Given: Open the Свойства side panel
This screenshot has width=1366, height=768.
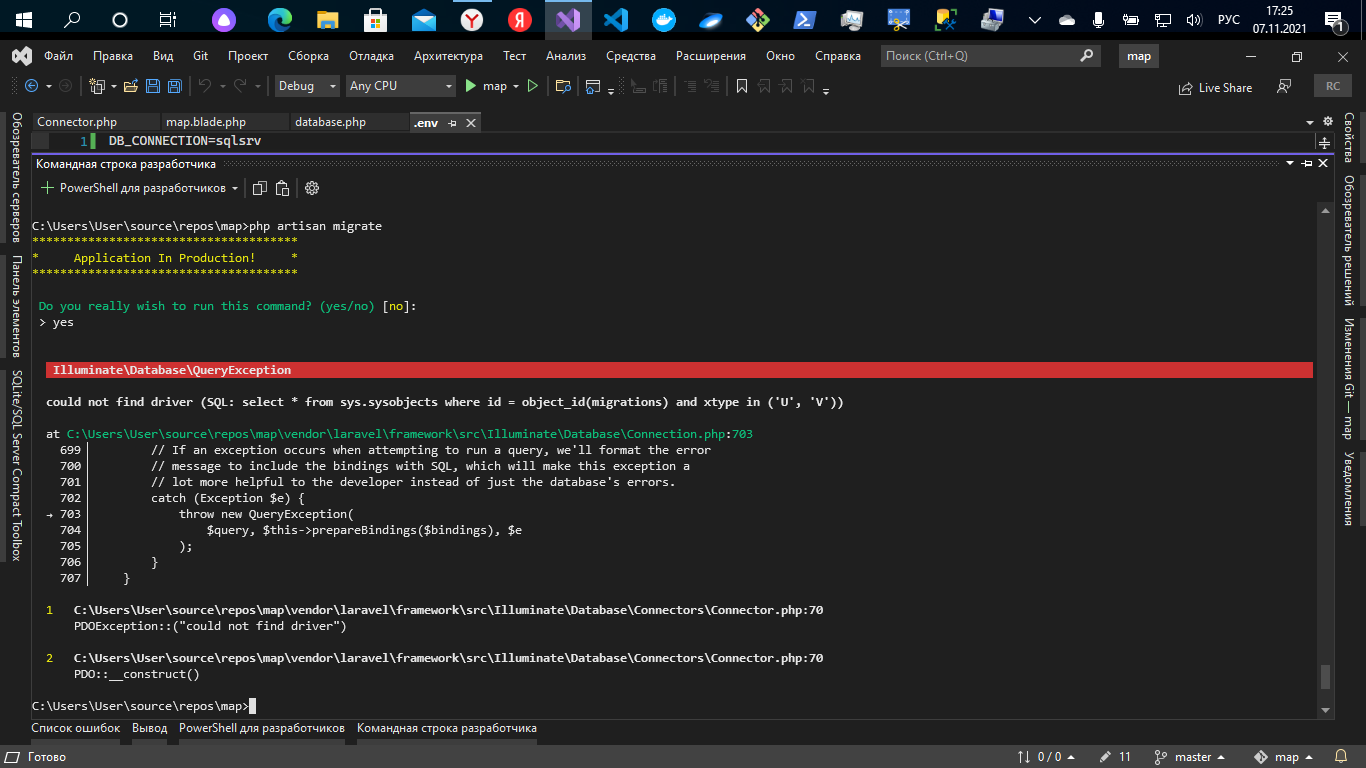Looking at the screenshot, I should pos(1348,138).
